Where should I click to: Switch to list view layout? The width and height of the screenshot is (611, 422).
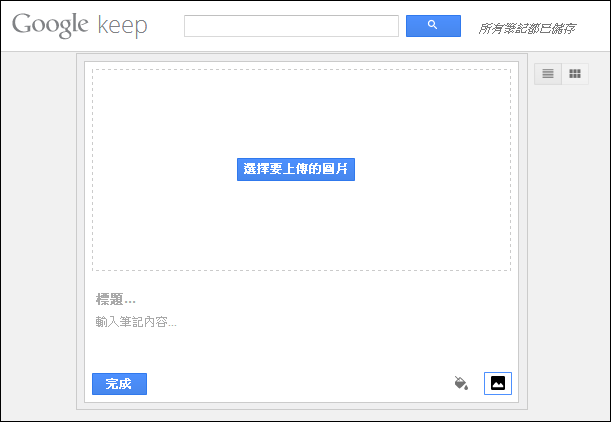[x=548, y=74]
